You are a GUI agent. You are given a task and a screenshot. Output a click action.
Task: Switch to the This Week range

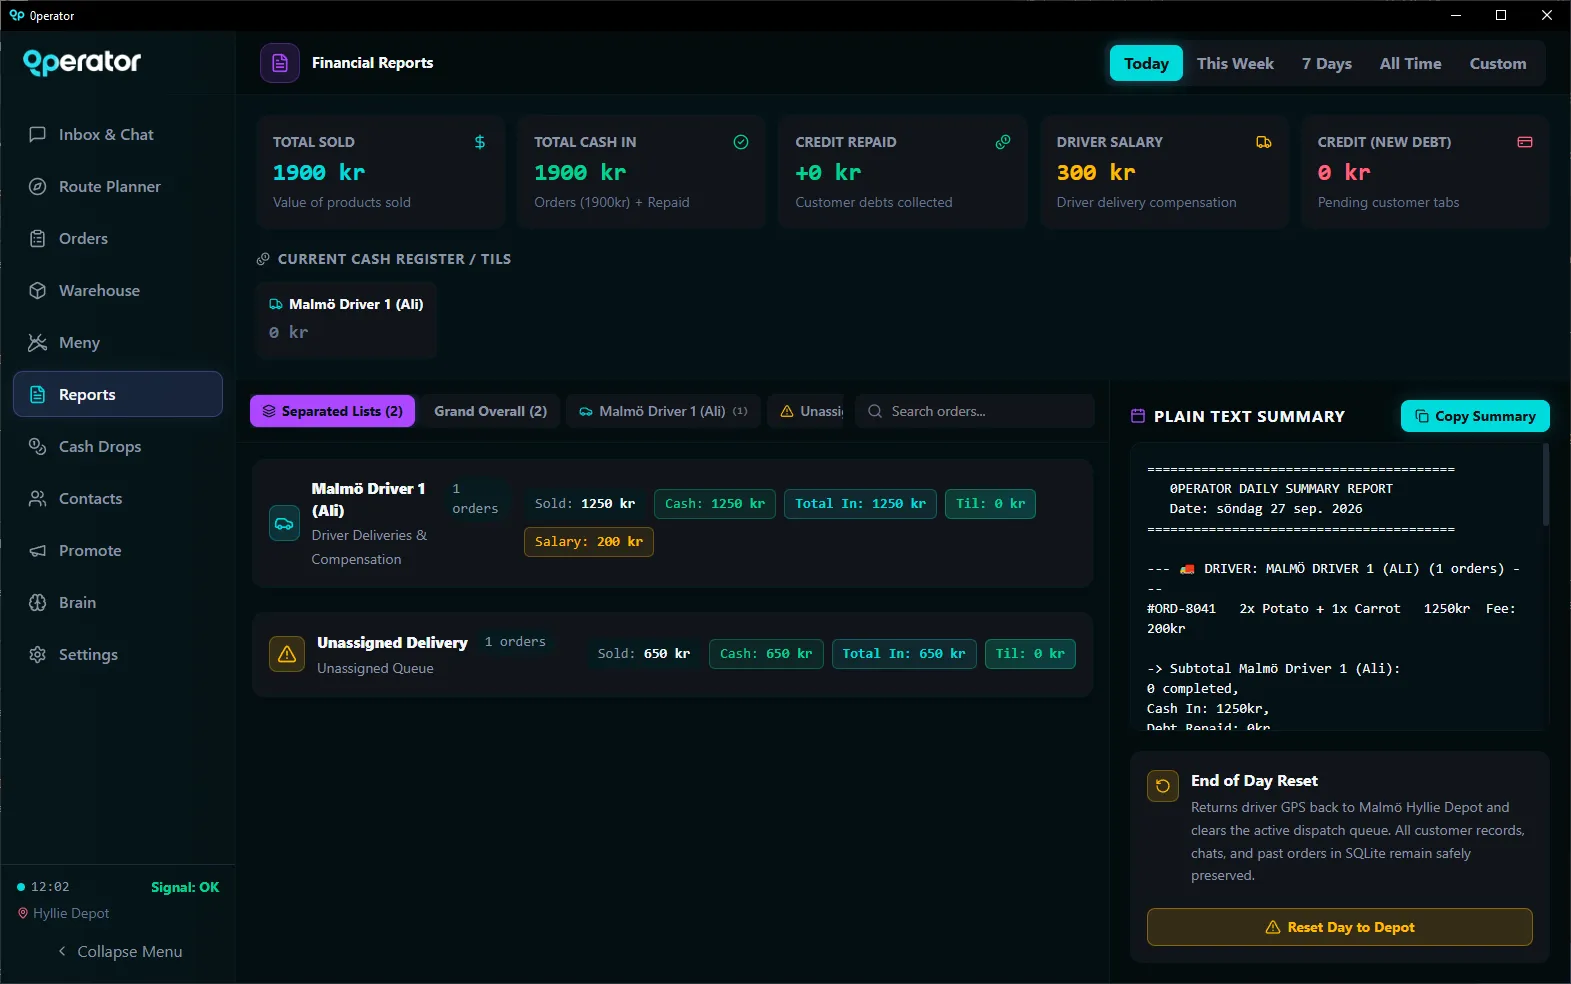pyautogui.click(x=1235, y=63)
